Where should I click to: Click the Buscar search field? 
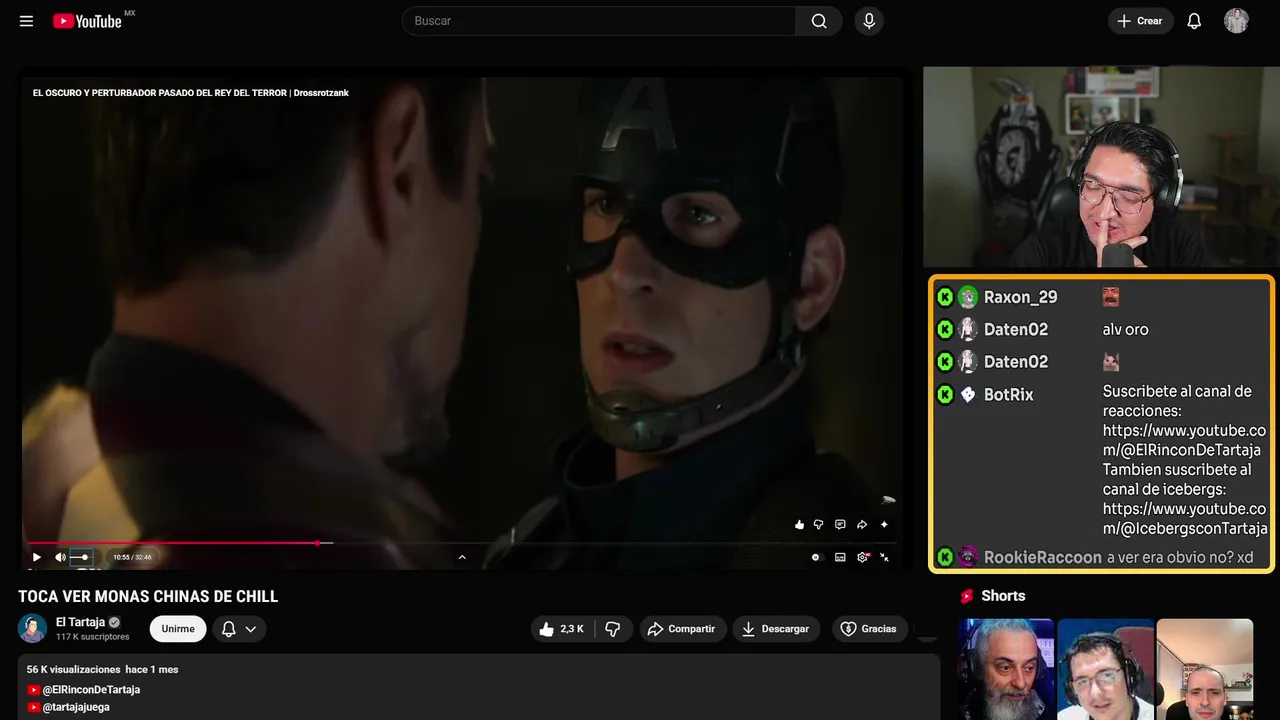click(599, 21)
